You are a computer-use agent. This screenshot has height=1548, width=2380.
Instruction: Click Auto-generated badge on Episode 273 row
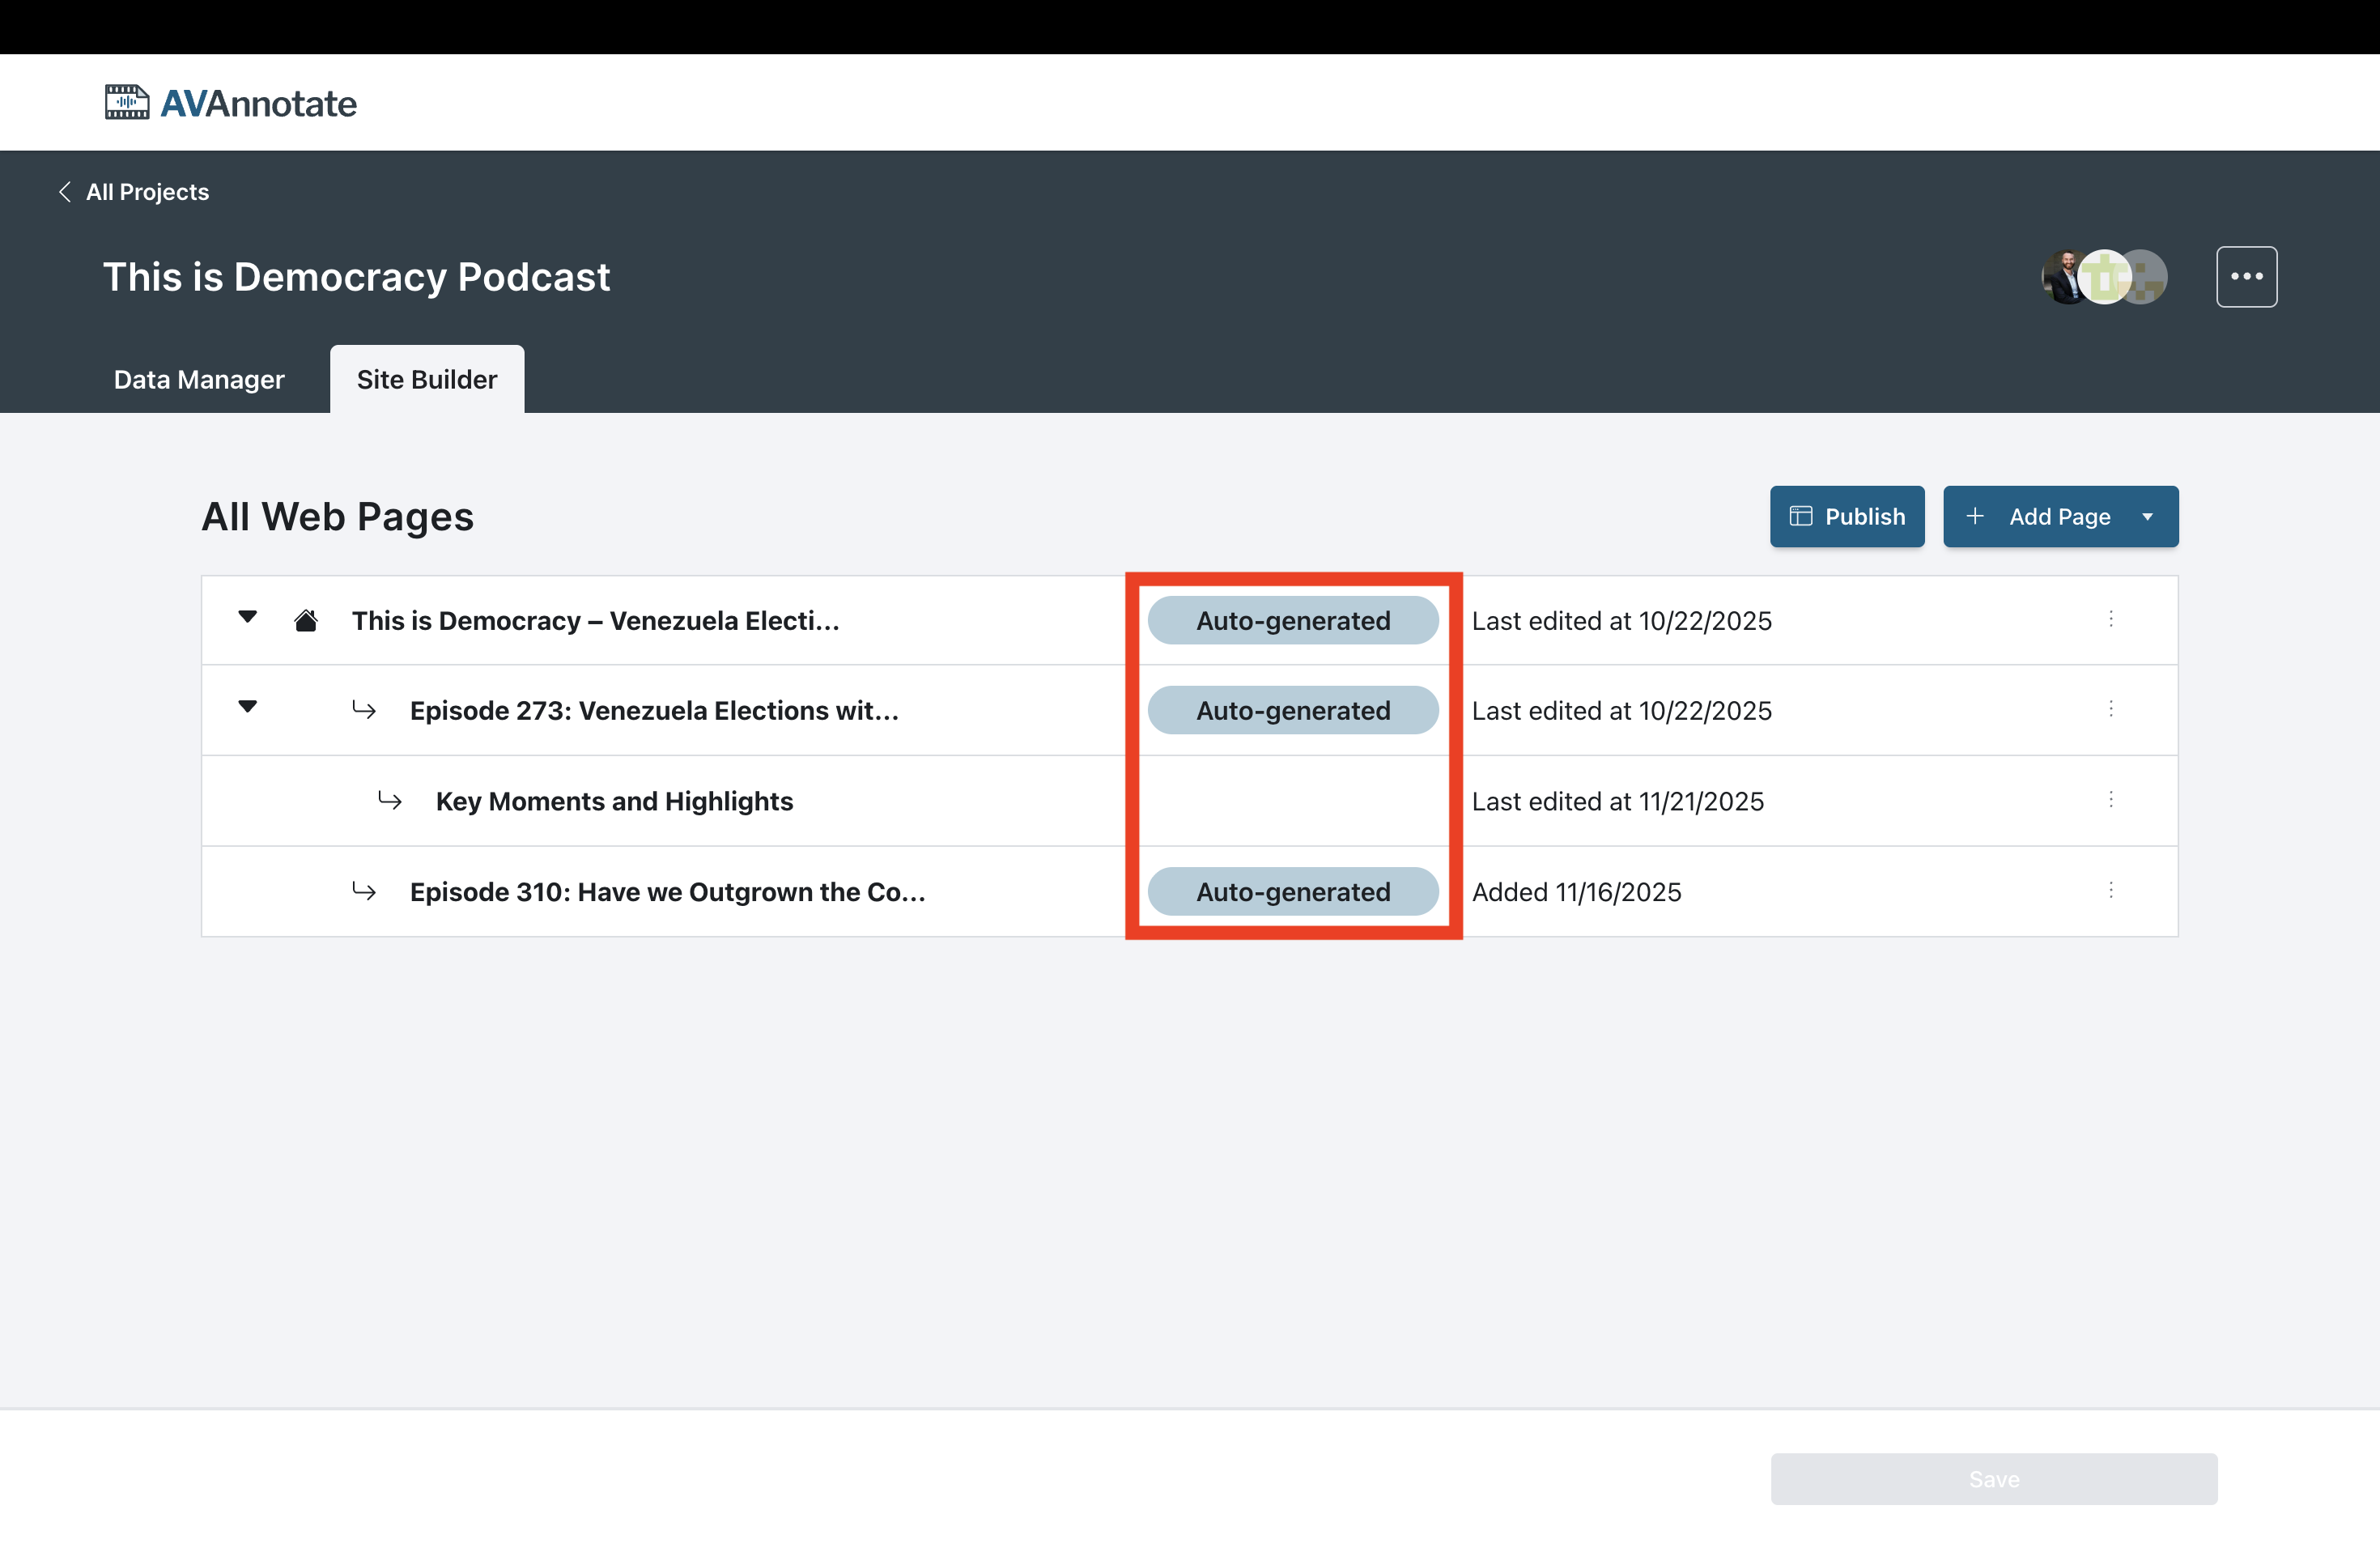click(1293, 711)
